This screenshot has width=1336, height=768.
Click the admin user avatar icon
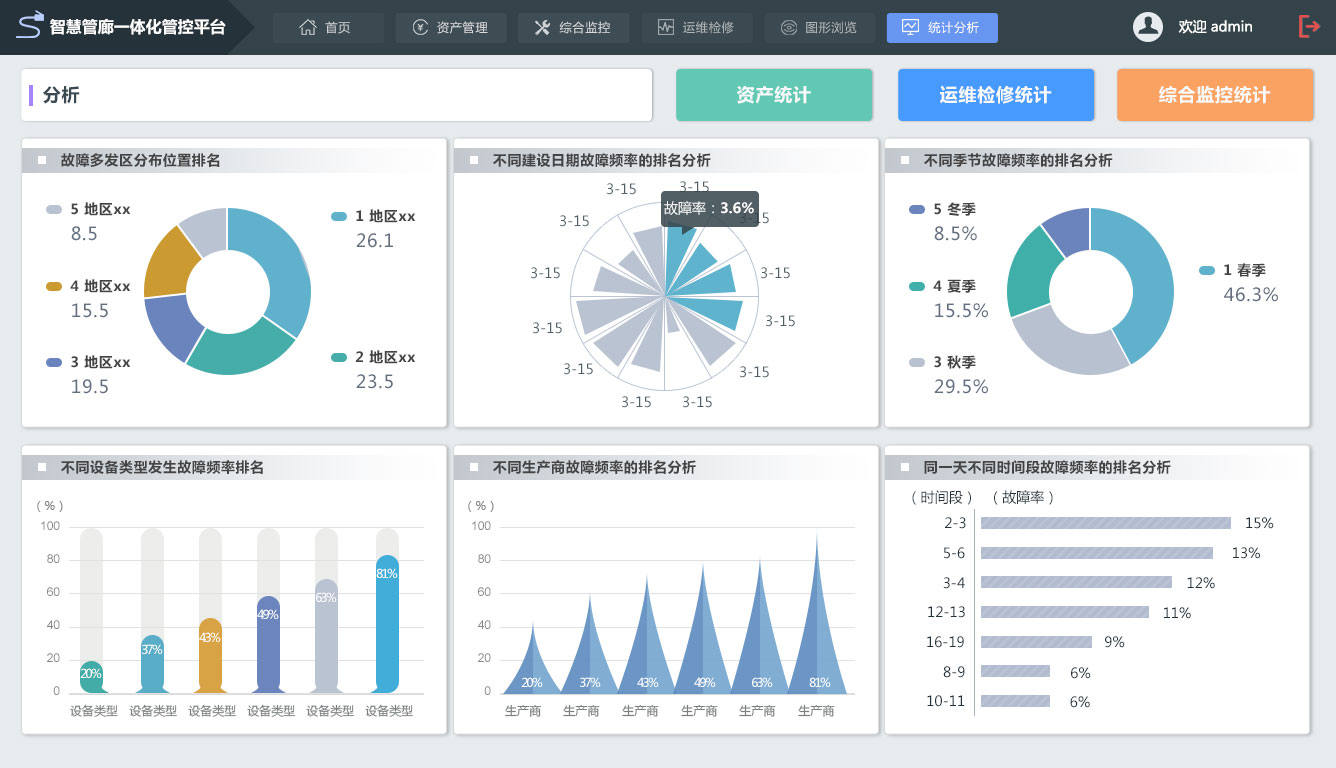pyautogui.click(x=1147, y=27)
